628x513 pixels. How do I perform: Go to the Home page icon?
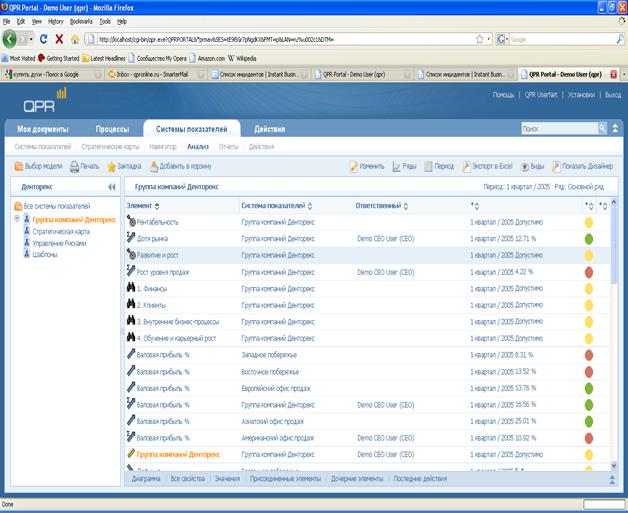pos(75,39)
